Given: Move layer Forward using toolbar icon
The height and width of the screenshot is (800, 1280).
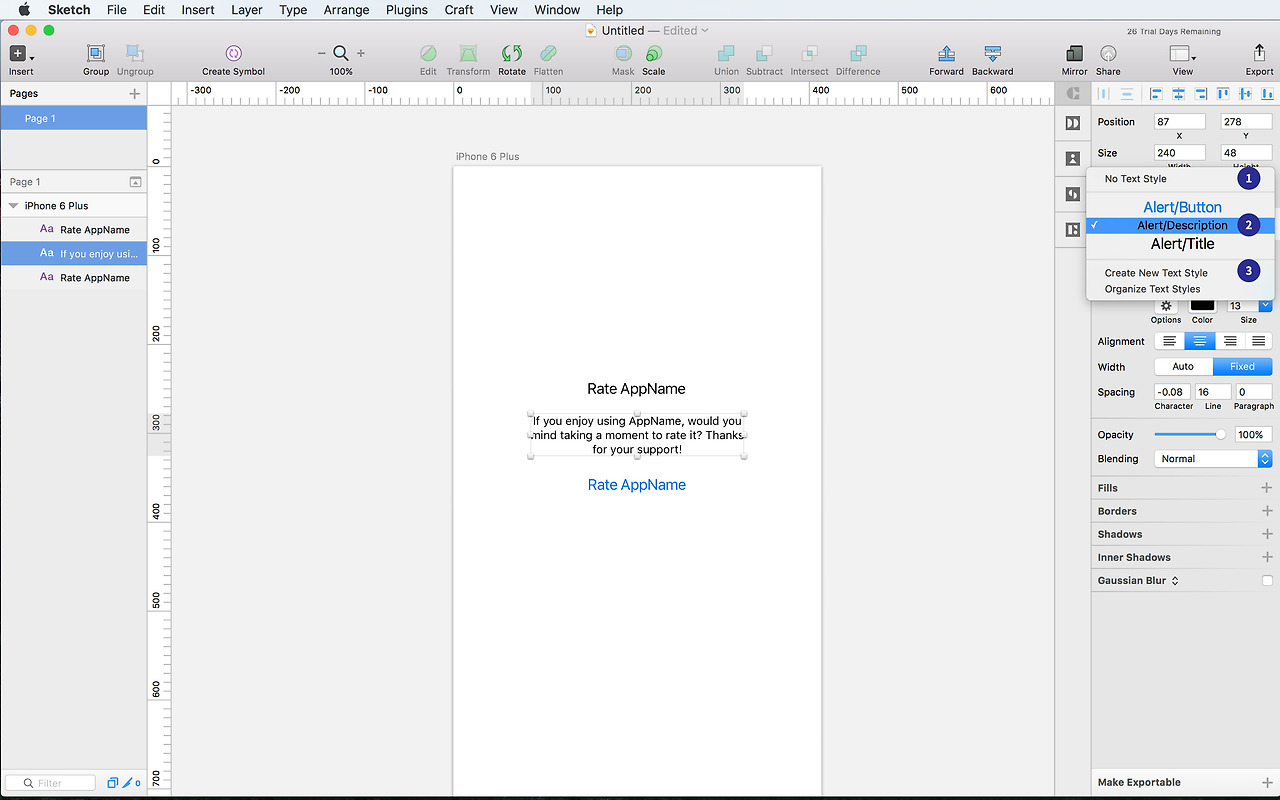Looking at the screenshot, I should pos(946,54).
